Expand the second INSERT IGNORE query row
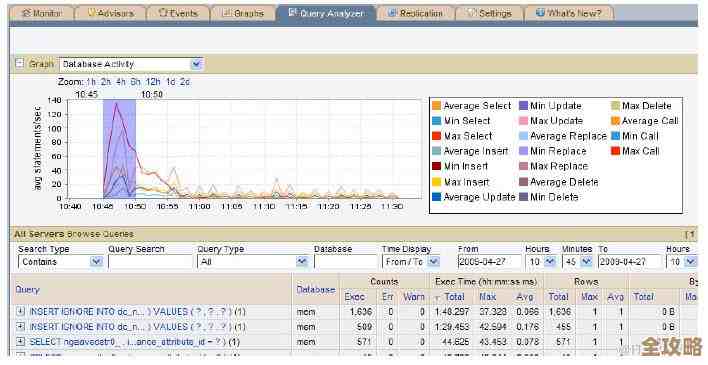This screenshot has height=365, width=708. [x=20, y=326]
